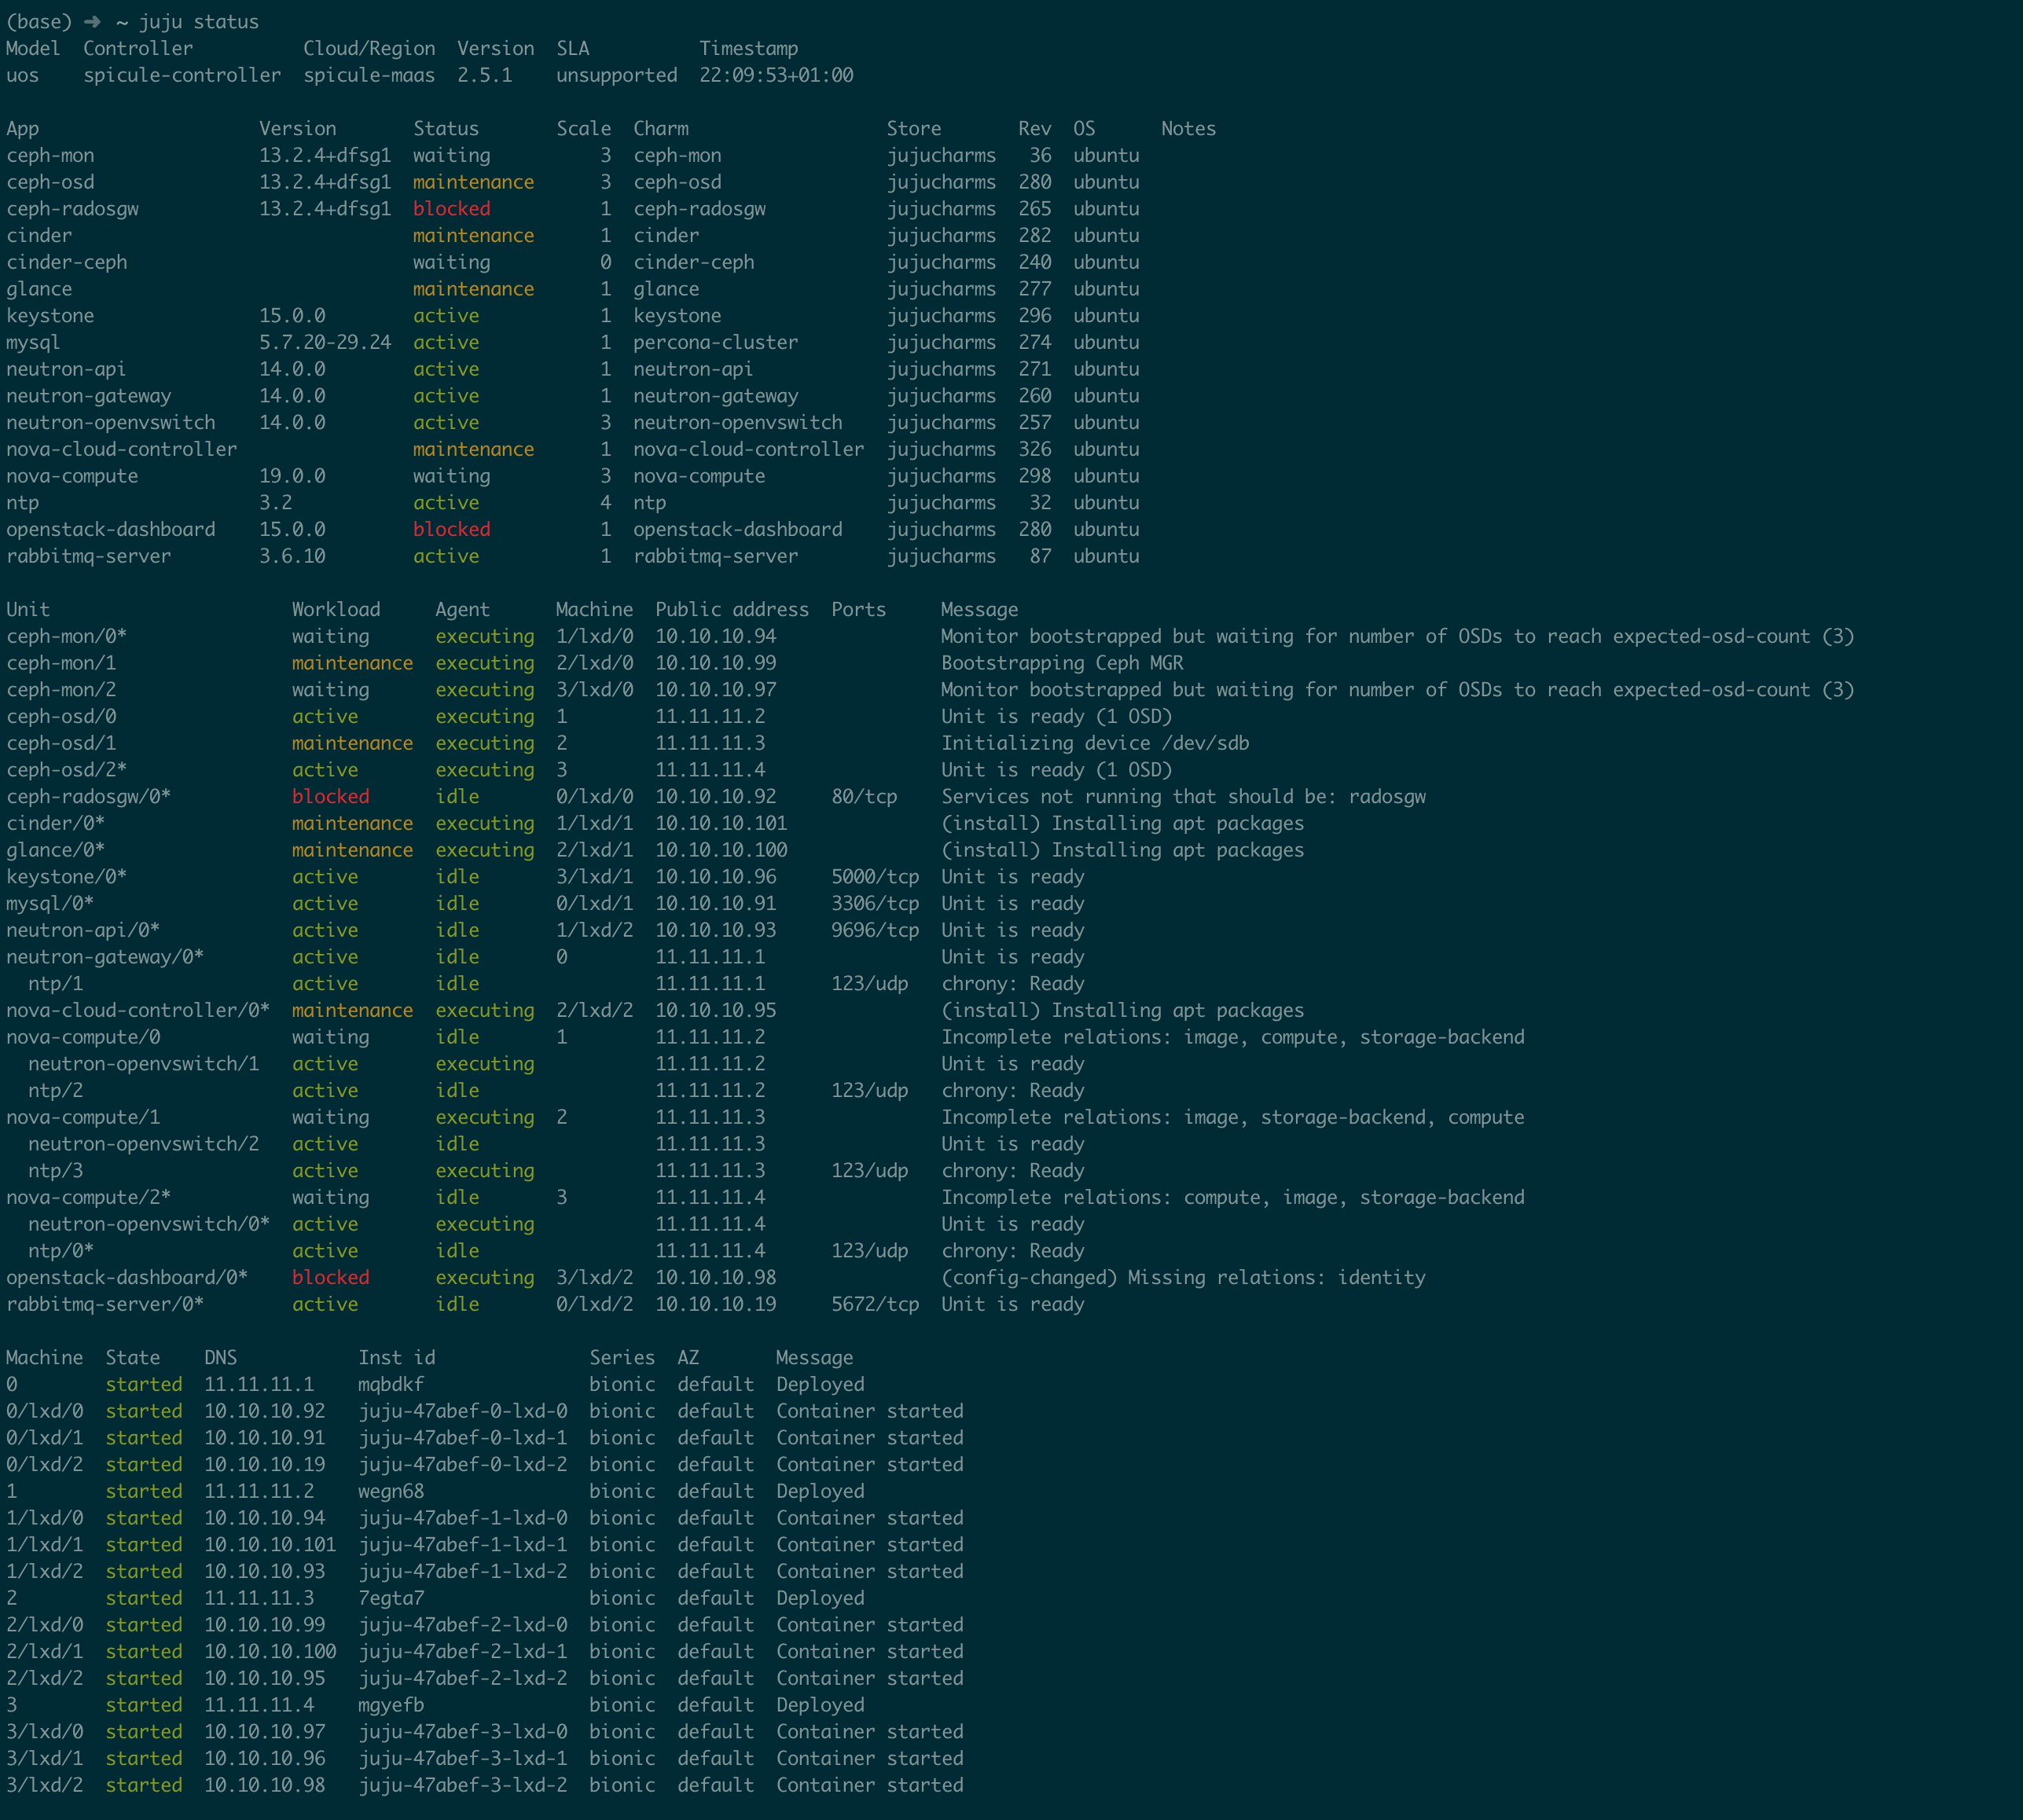Click the DNS value '10.10.10.100' in Machine table
2023x1820 pixels.
[x=270, y=1651]
